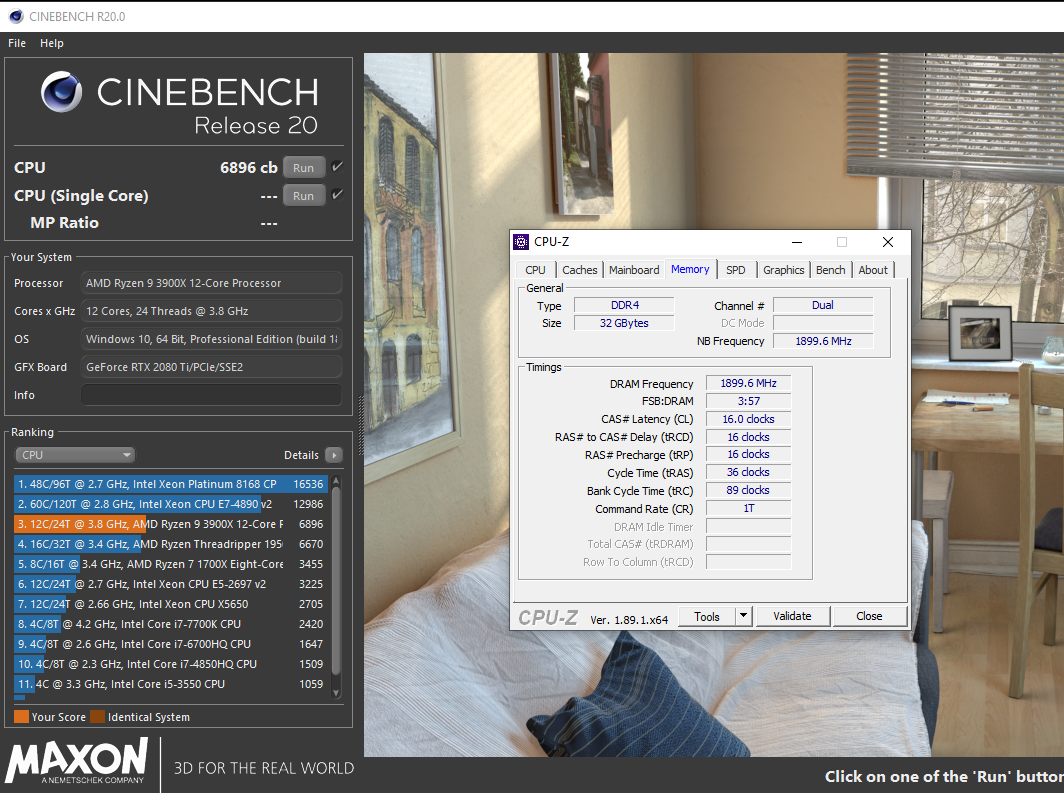Open the Graphics tab in CPU-Z

(783, 270)
